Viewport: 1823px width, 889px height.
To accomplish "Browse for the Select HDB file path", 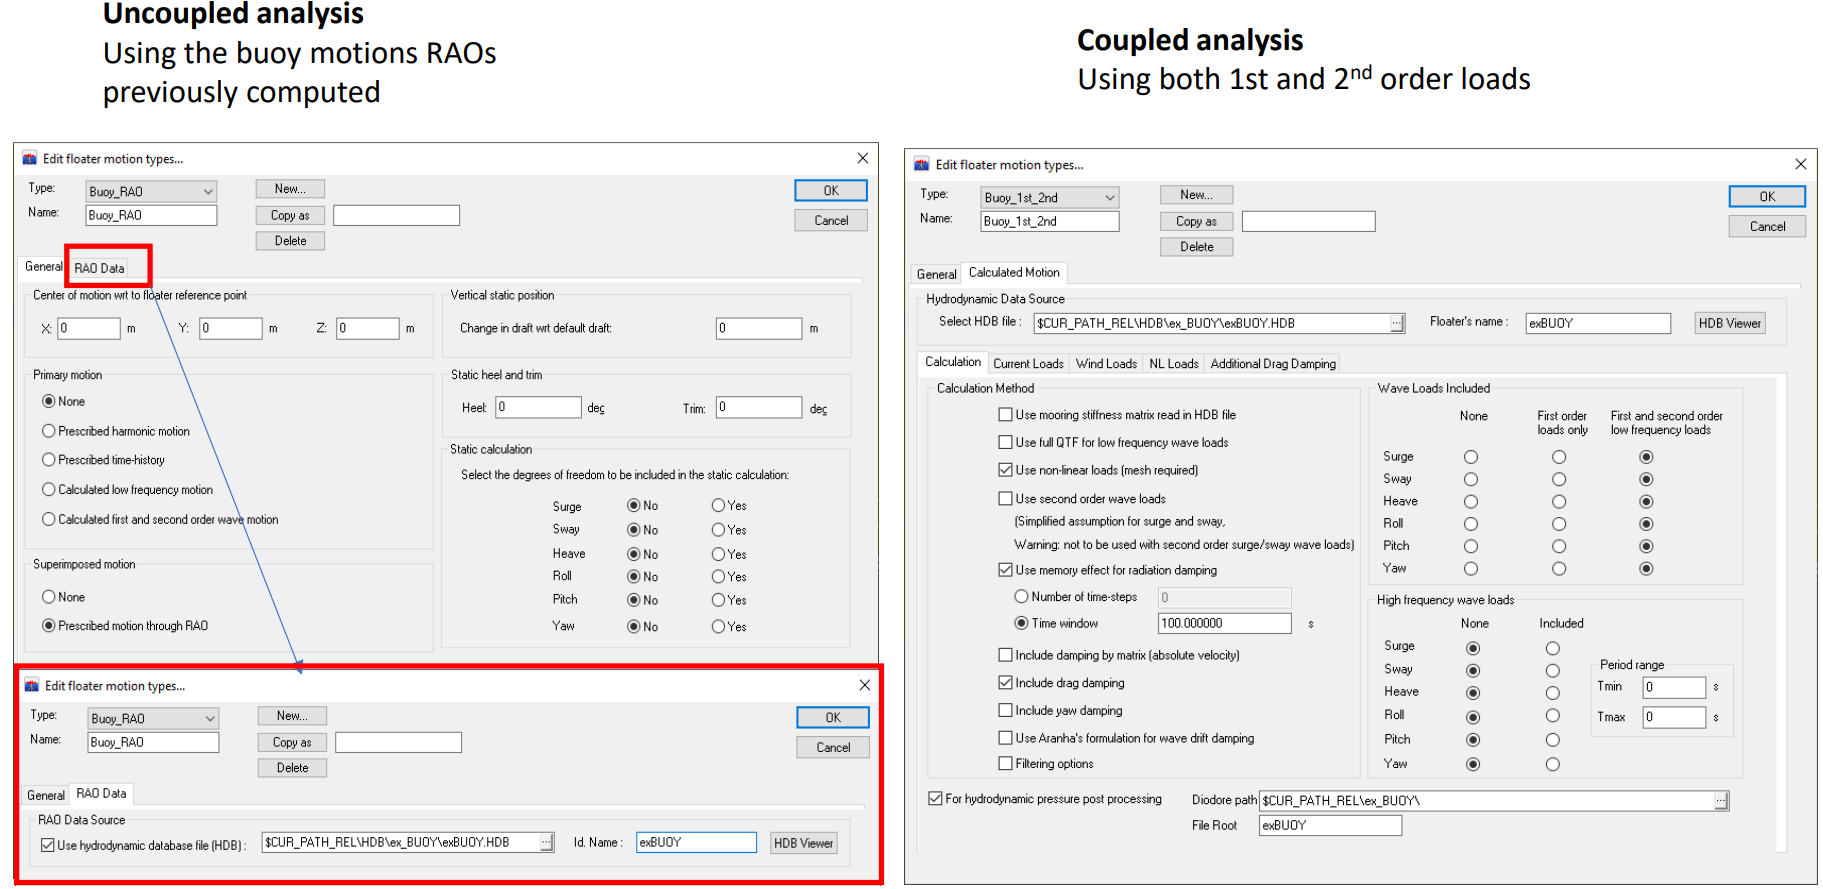I will [x=1397, y=324].
